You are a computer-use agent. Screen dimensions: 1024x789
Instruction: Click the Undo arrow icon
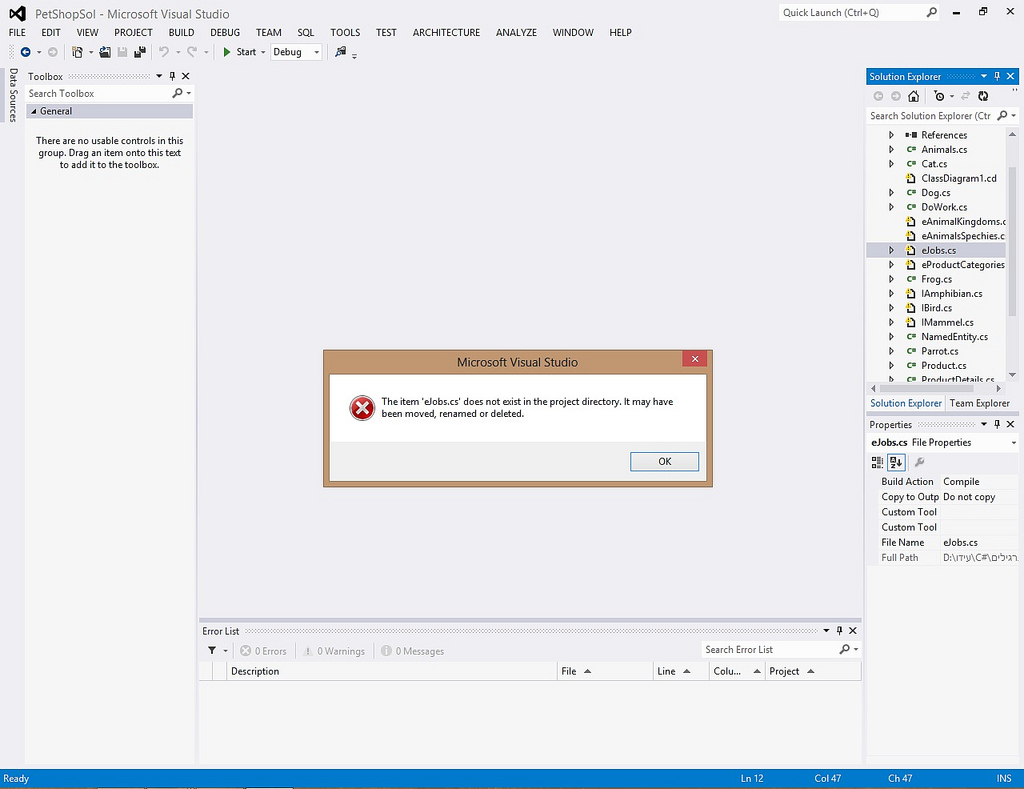point(164,52)
